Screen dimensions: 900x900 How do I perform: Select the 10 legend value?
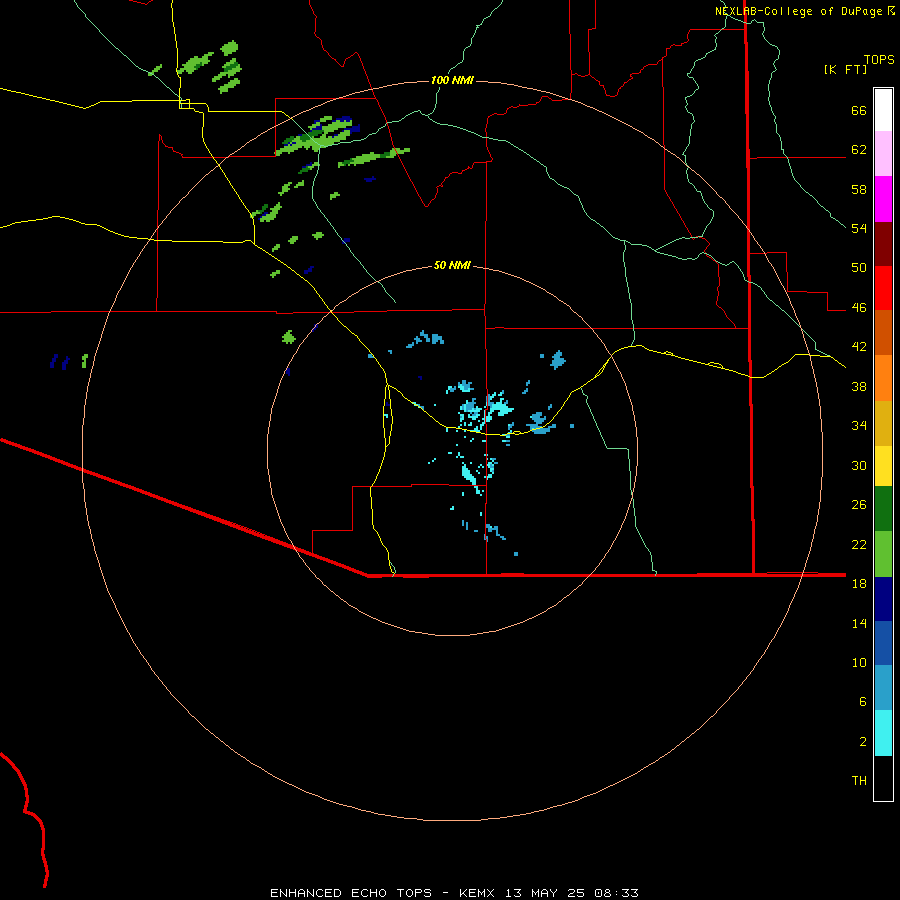tap(859, 662)
